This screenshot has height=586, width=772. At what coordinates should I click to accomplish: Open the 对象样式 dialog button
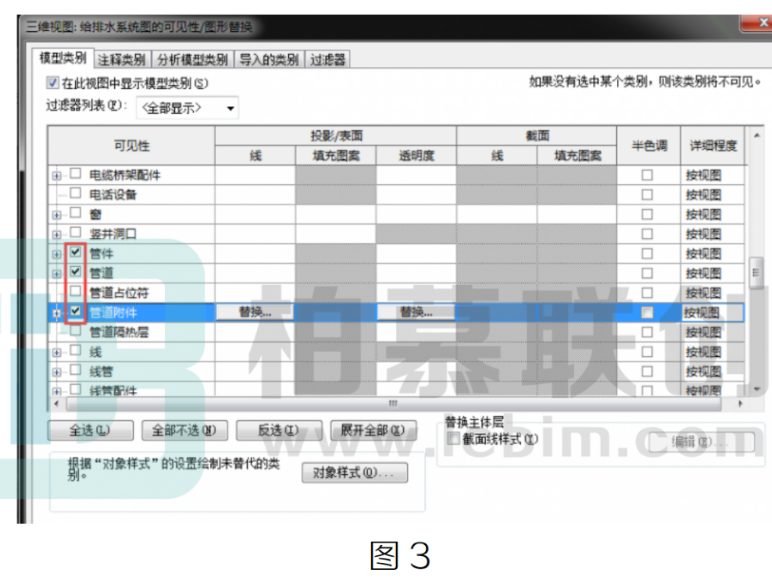(354, 473)
